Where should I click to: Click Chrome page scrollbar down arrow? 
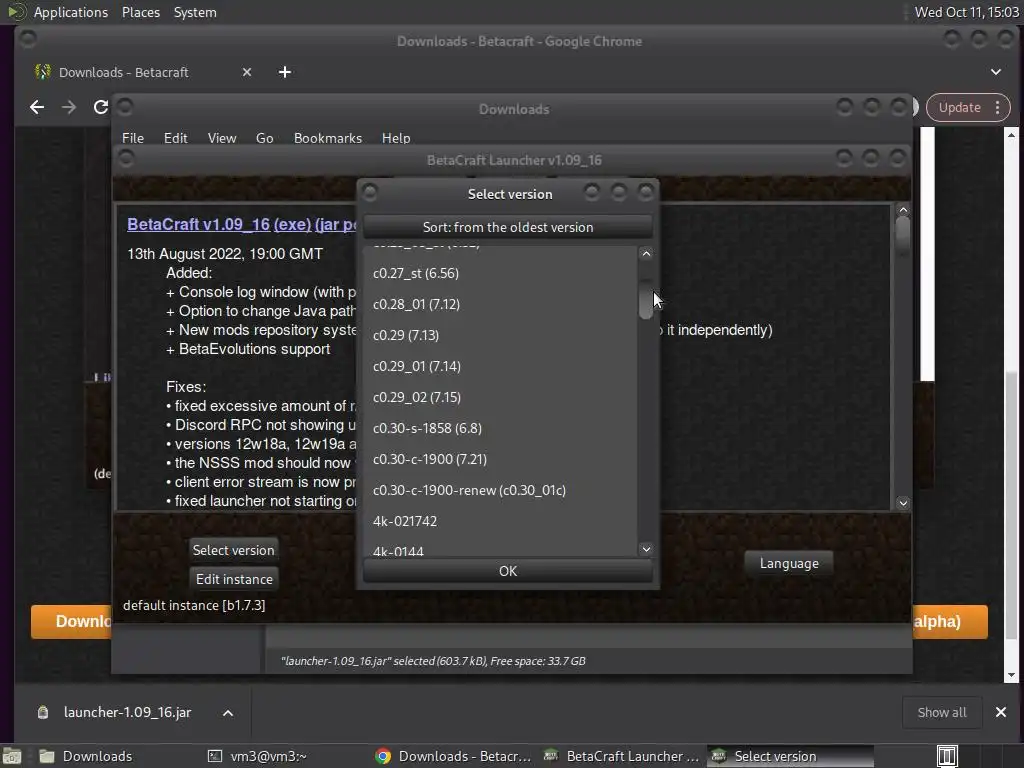pos(1011,675)
